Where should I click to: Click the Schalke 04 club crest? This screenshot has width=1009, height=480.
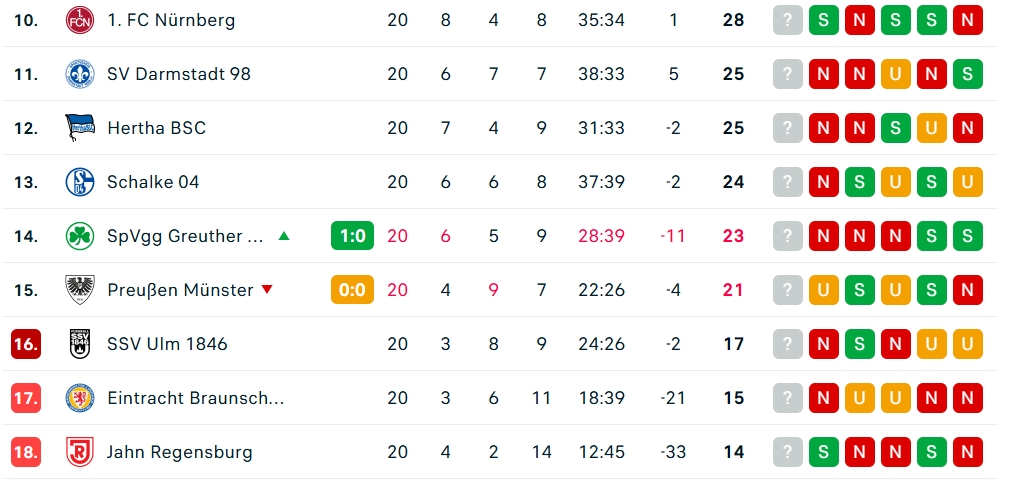click(x=79, y=182)
